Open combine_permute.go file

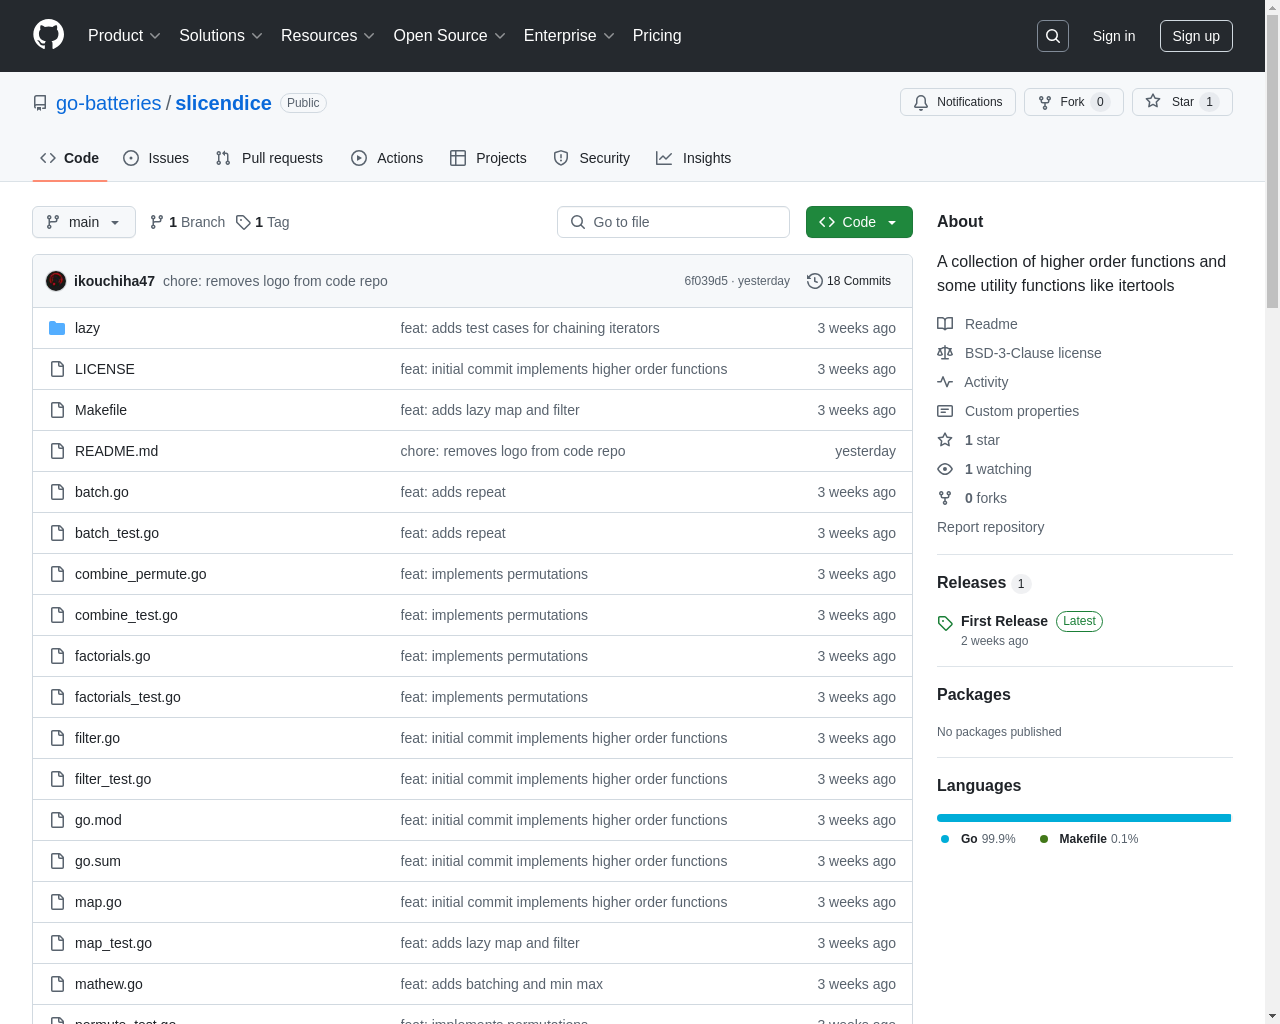pos(140,574)
